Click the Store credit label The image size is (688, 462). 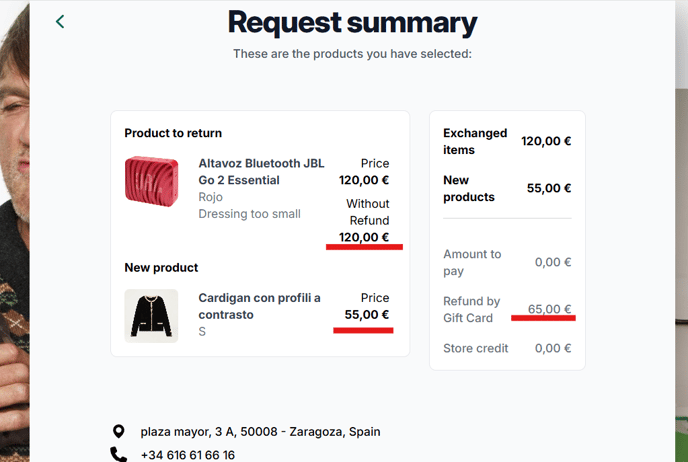pos(476,348)
